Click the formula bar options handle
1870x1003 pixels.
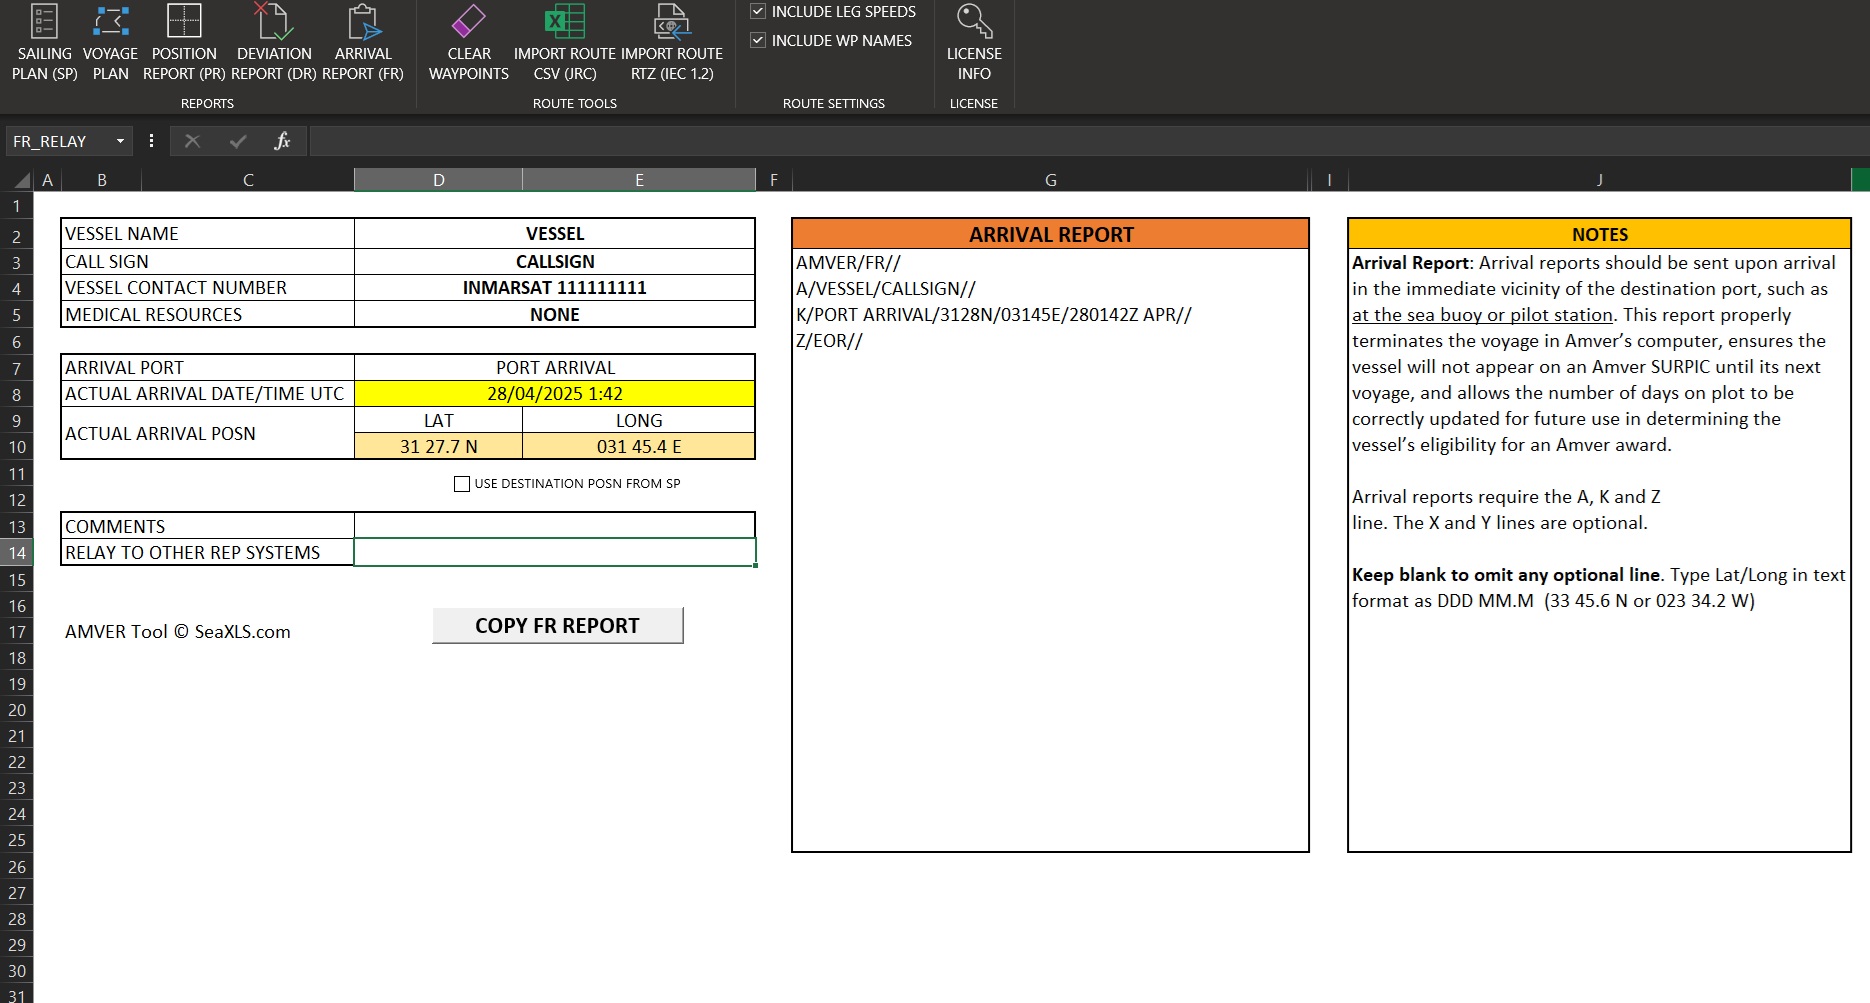(151, 142)
